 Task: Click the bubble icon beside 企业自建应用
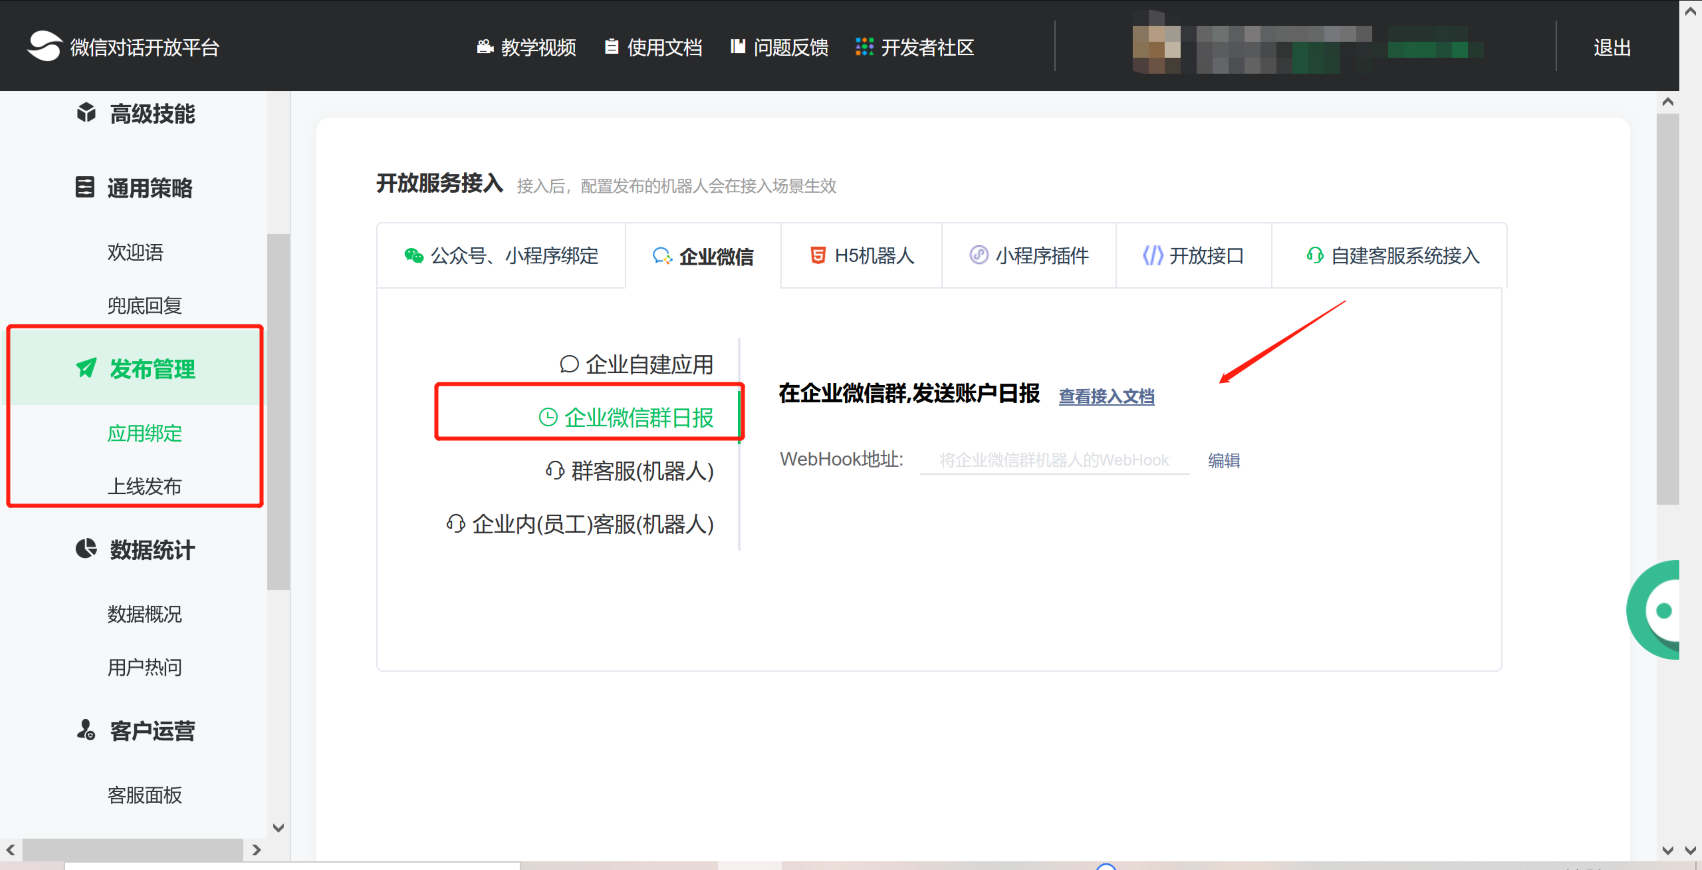569,364
